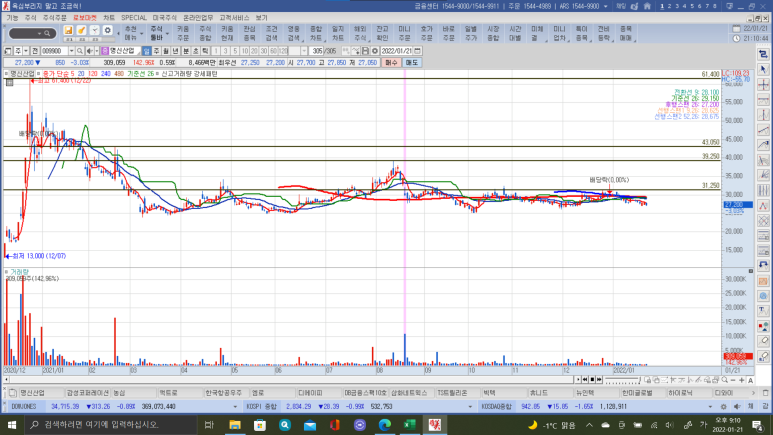Click the chart's horizontal scrollbar track
The image size is (773, 435).
(x=291, y=380)
